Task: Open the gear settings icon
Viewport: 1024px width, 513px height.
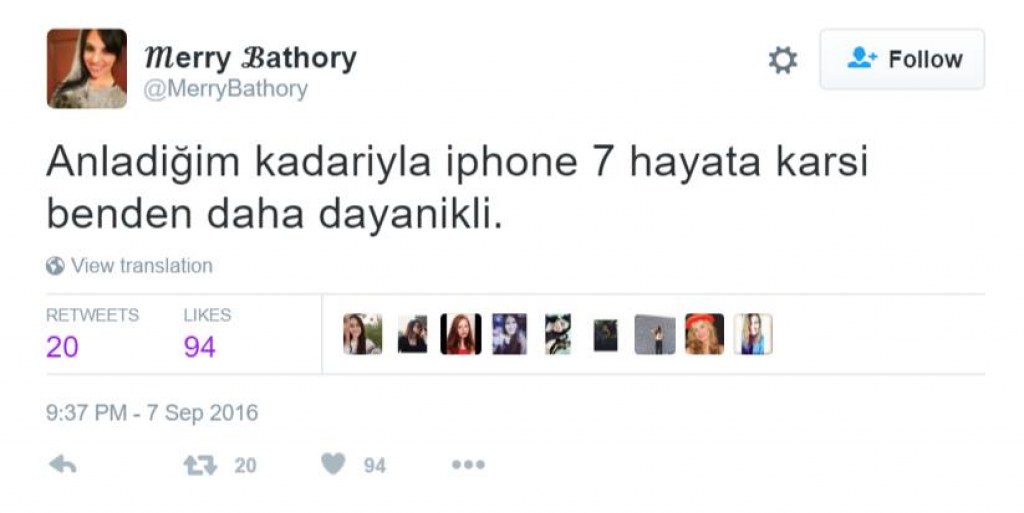Action: point(782,60)
